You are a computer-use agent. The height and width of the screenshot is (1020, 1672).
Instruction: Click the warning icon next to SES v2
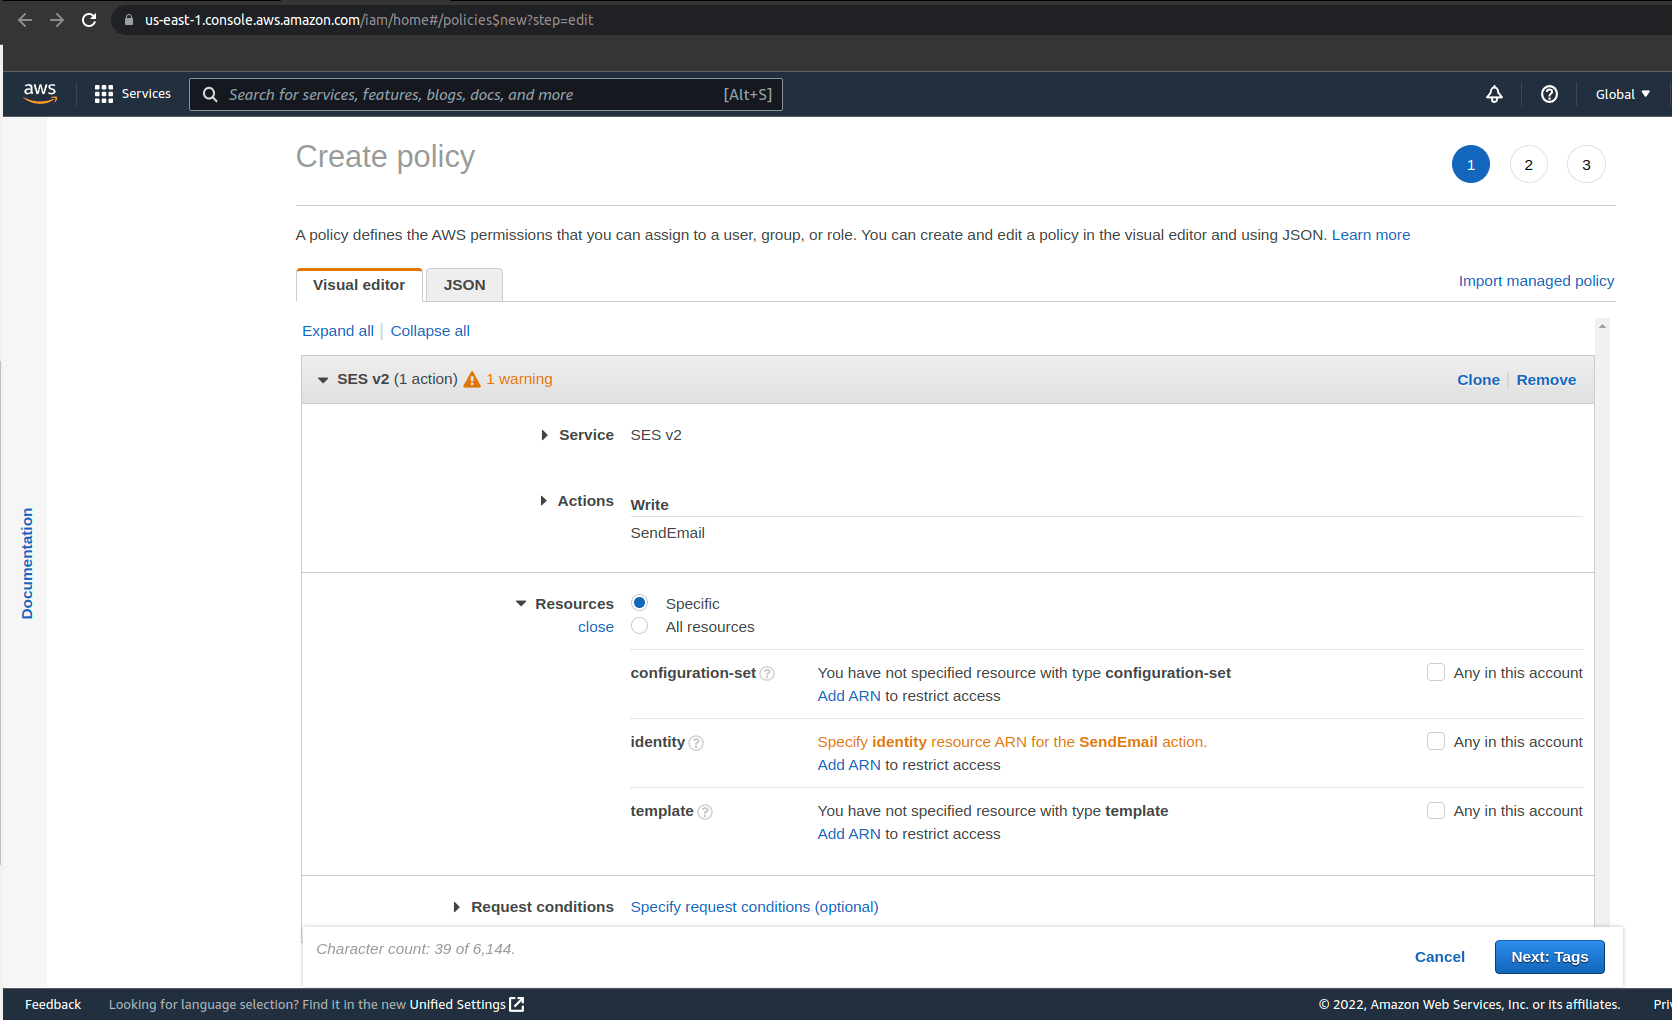coord(471,379)
